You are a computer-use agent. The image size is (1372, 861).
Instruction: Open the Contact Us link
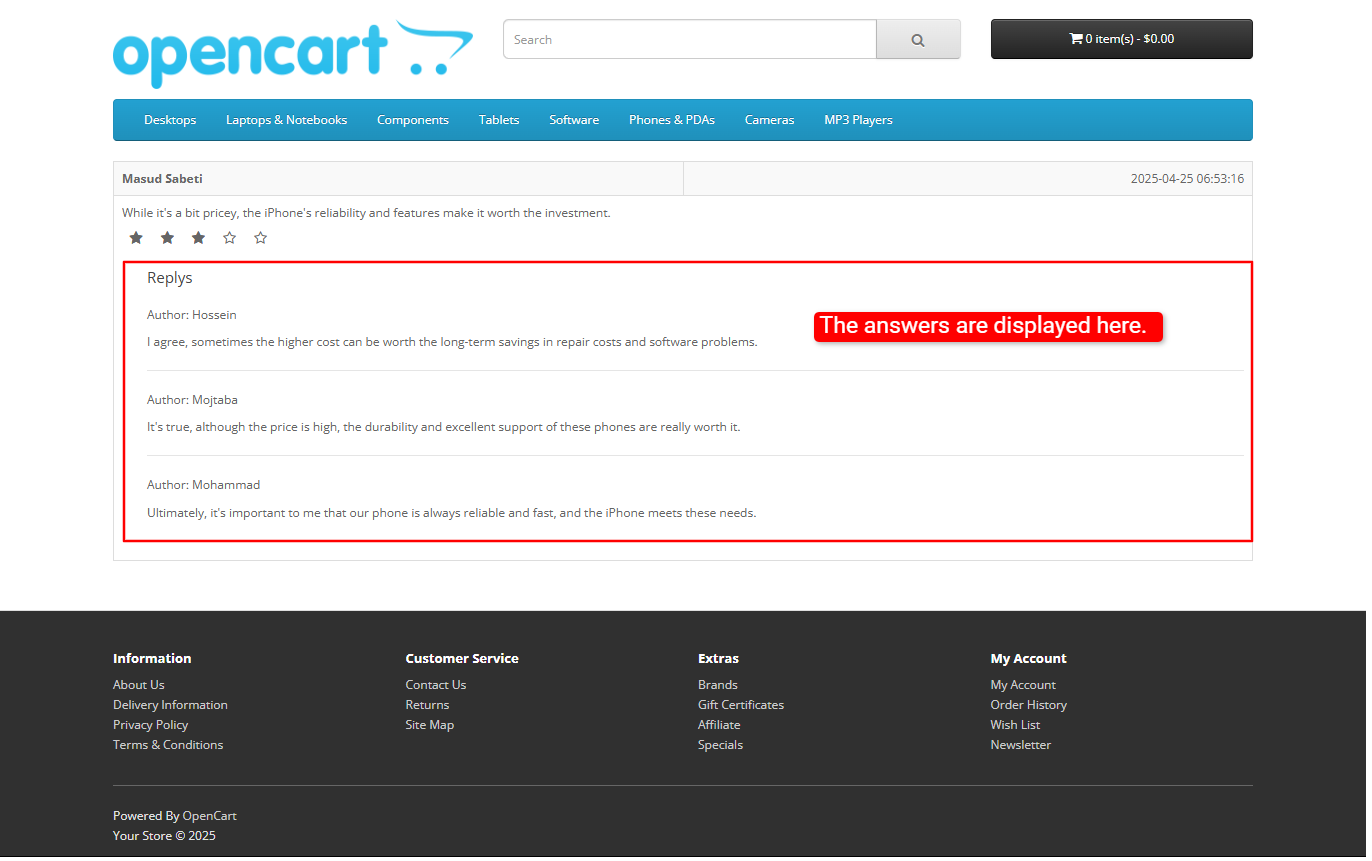tap(437, 687)
